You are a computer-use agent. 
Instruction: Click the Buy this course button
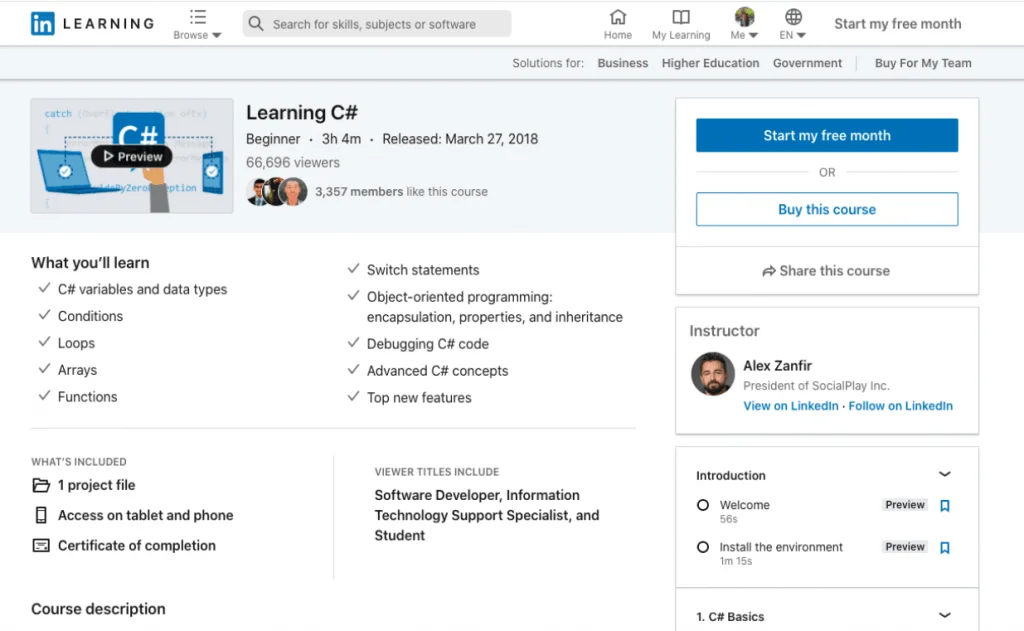827,210
